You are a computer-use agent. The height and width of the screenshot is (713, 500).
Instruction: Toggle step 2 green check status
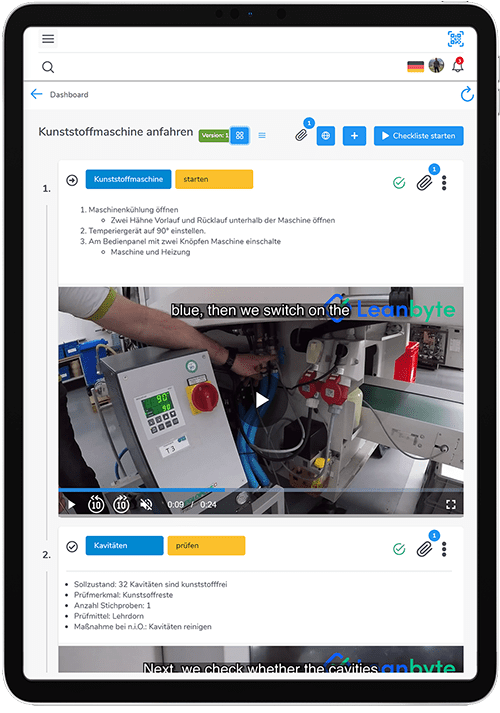click(399, 549)
